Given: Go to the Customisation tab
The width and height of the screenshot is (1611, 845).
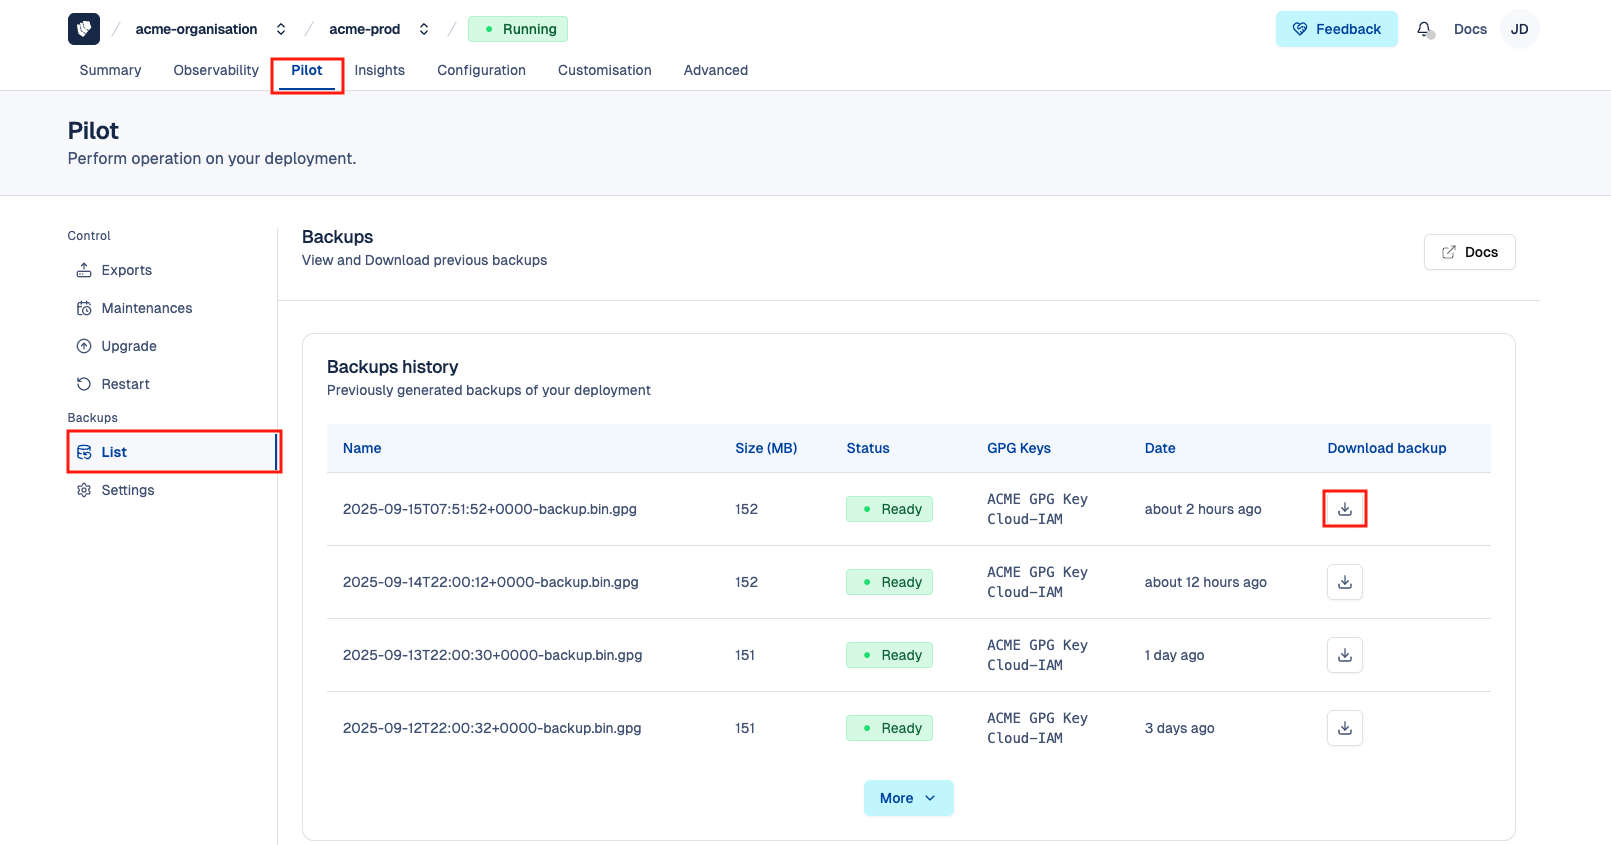Looking at the screenshot, I should point(605,70).
